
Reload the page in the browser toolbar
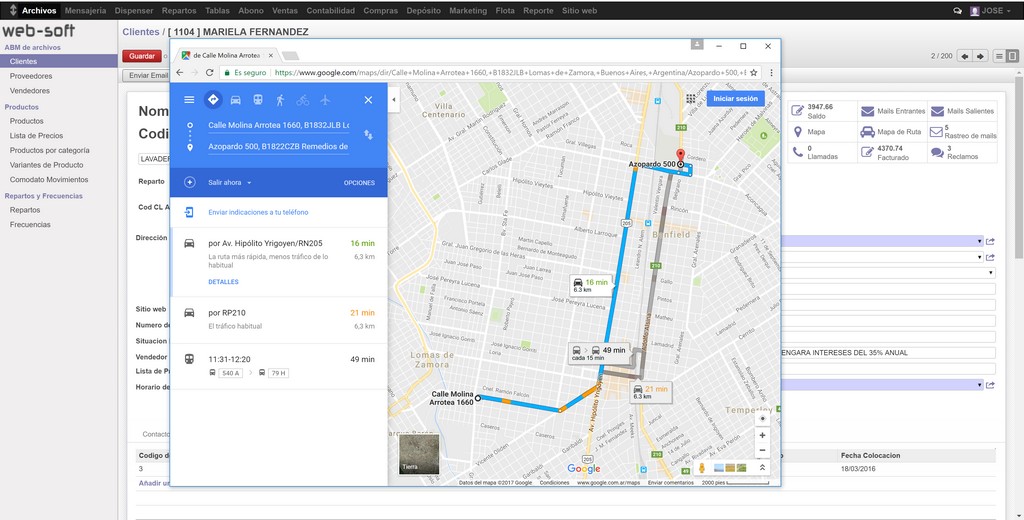[x=210, y=73]
